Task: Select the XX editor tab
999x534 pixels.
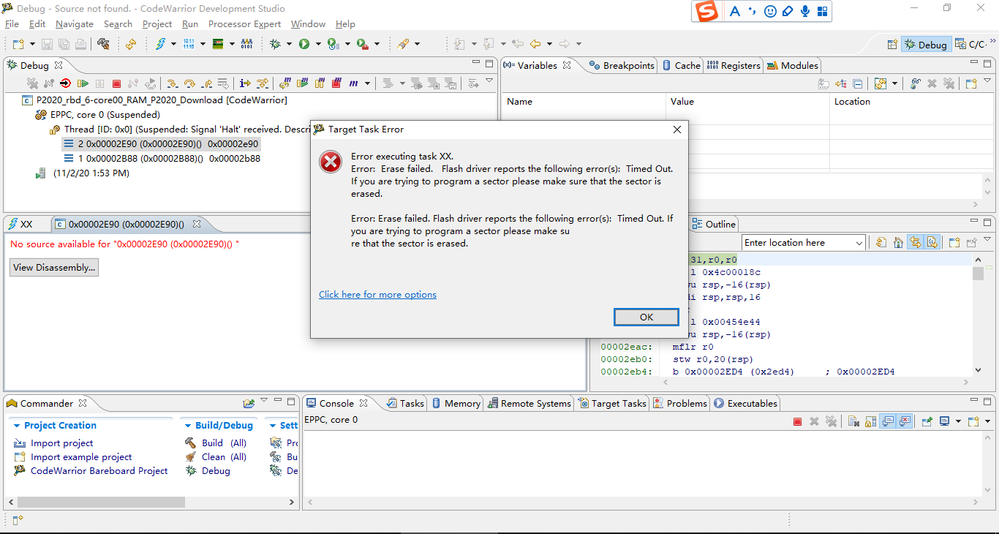Action: [21, 224]
